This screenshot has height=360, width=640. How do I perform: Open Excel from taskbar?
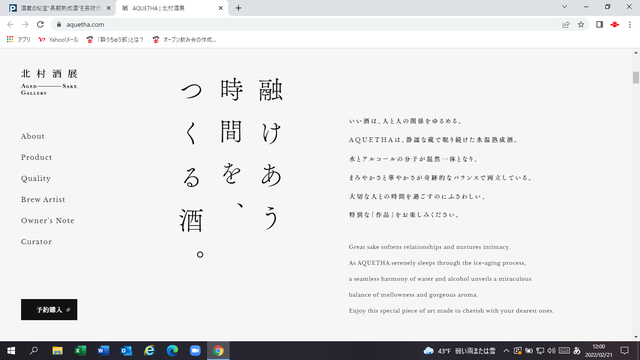[x=80, y=351]
